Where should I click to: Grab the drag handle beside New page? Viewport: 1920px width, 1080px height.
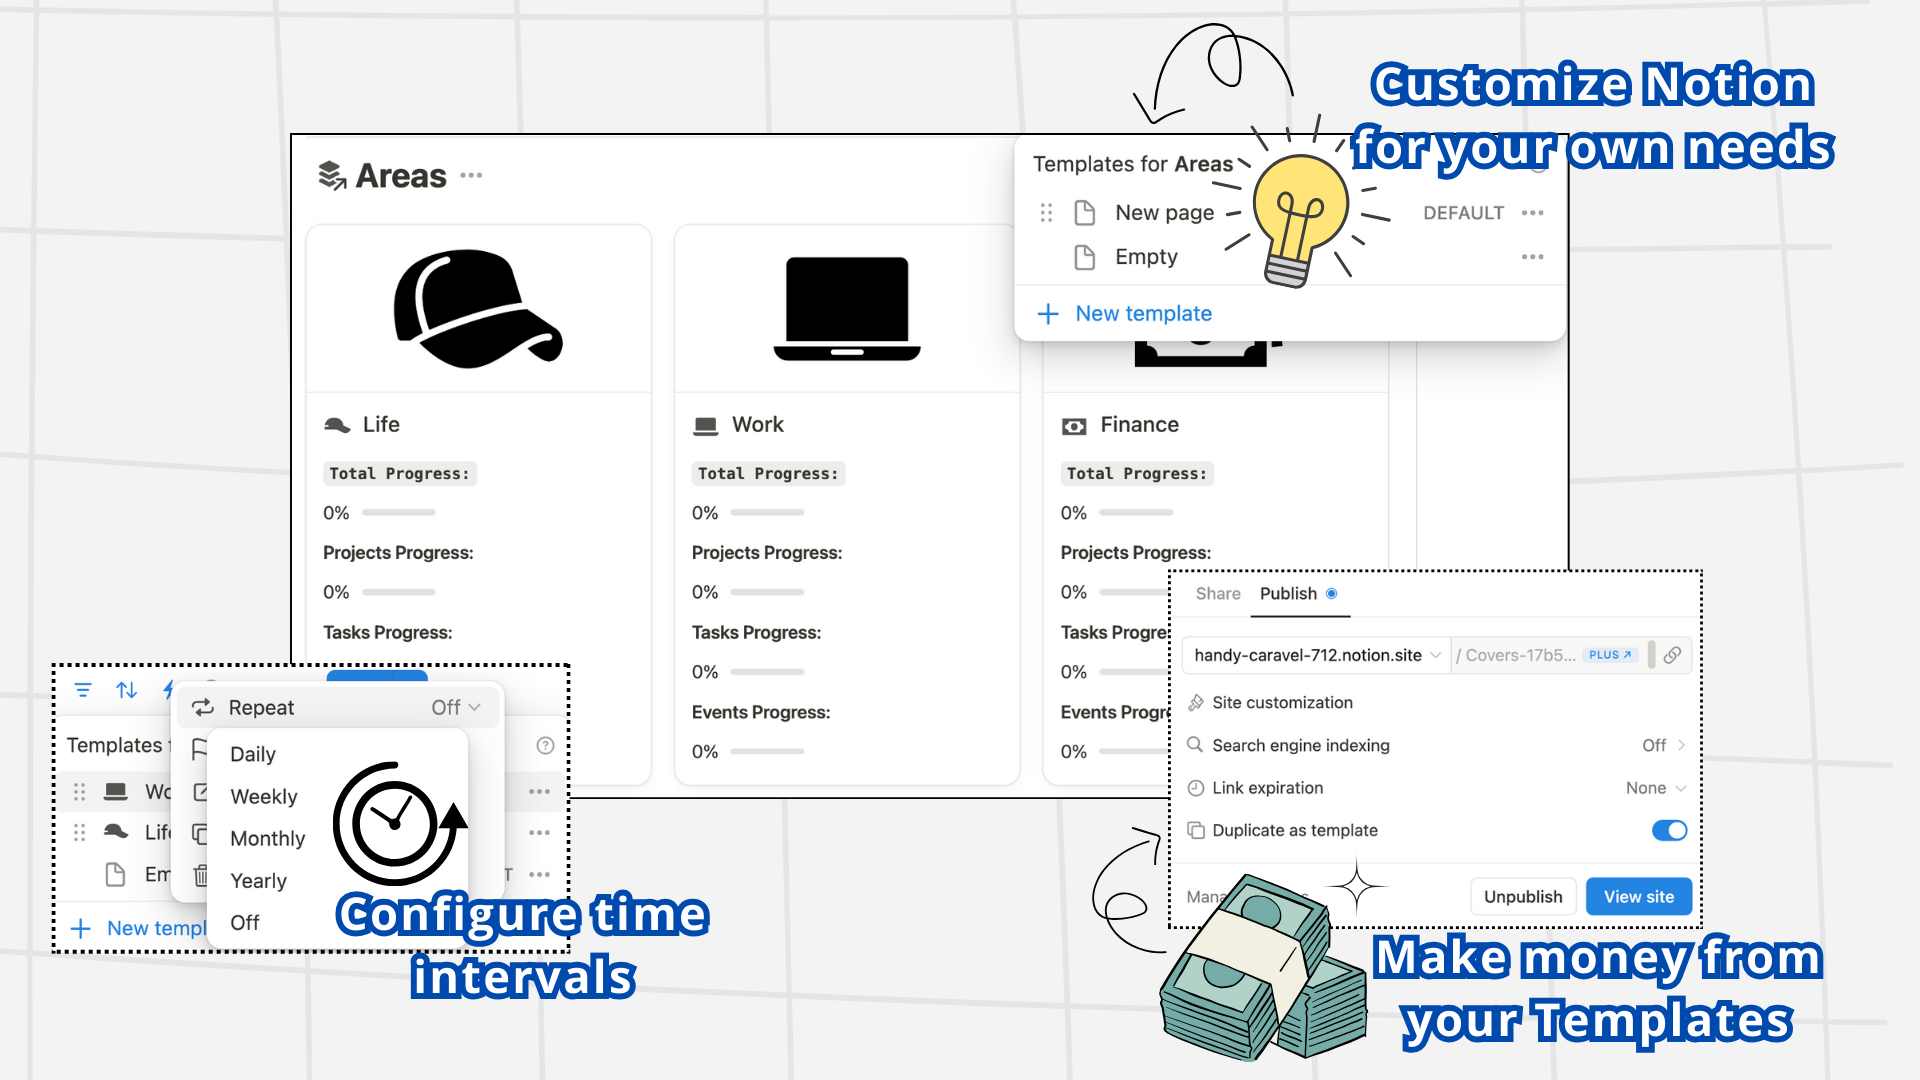pyautogui.click(x=1046, y=212)
